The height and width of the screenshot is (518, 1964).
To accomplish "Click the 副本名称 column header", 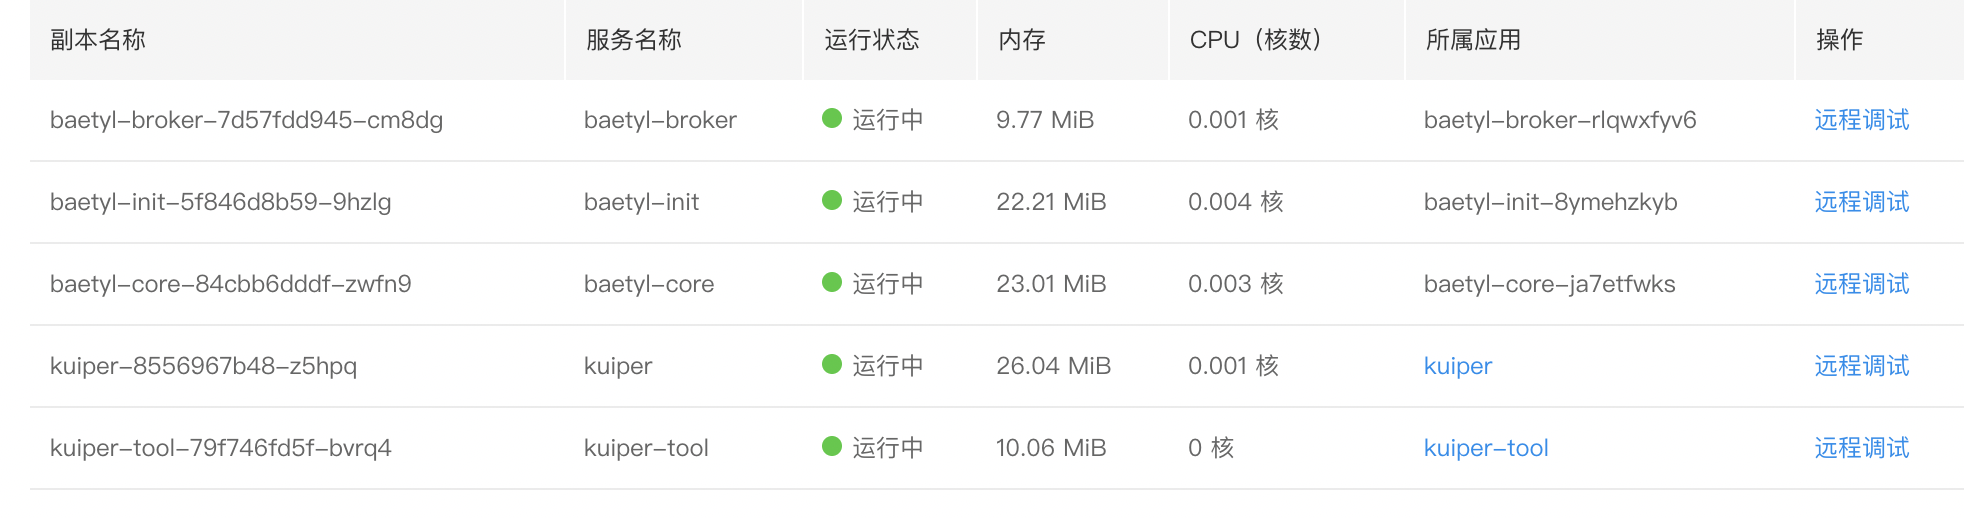I will tap(98, 40).
